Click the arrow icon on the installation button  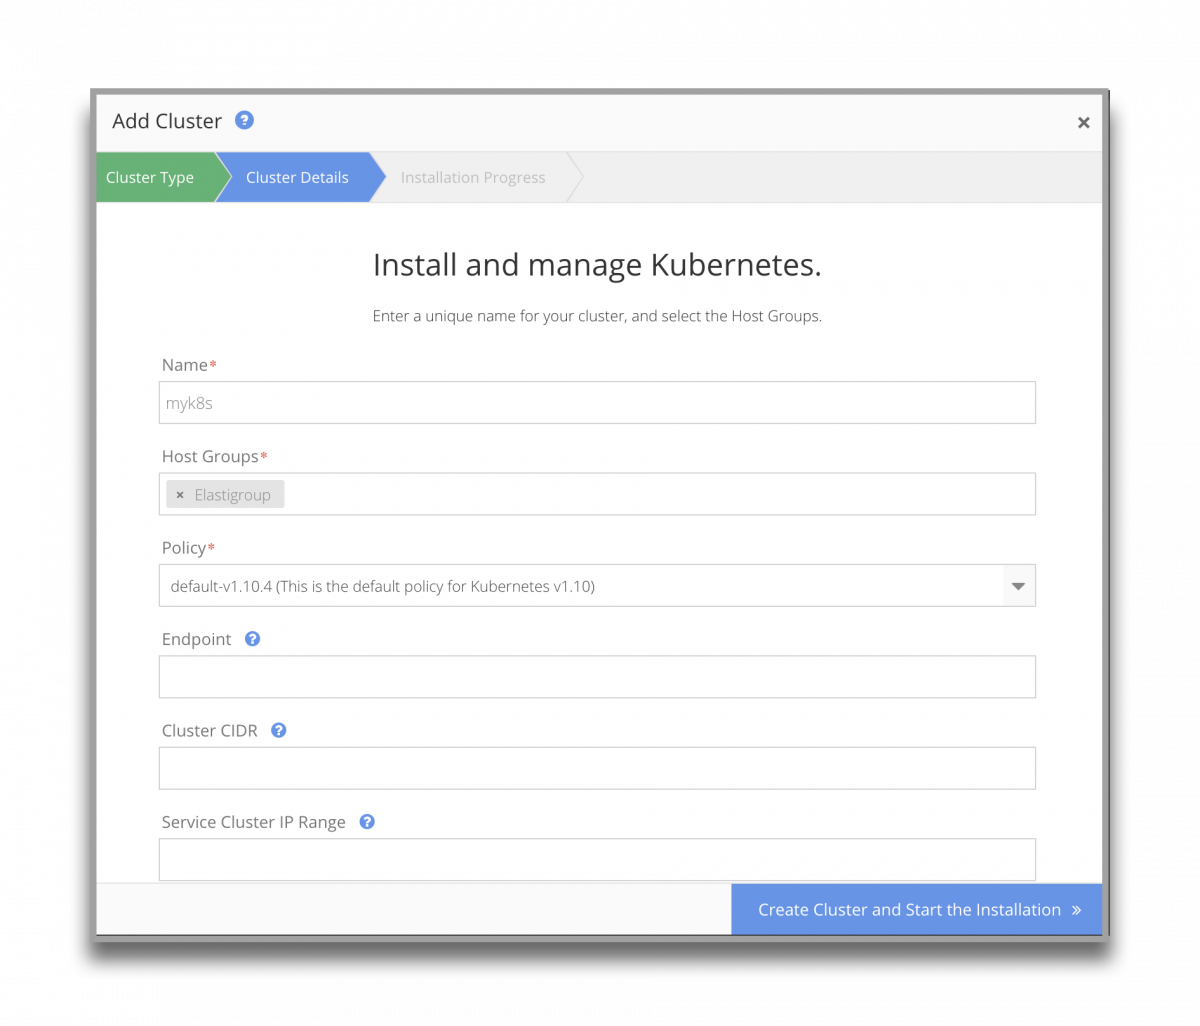click(x=1078, y=909)
